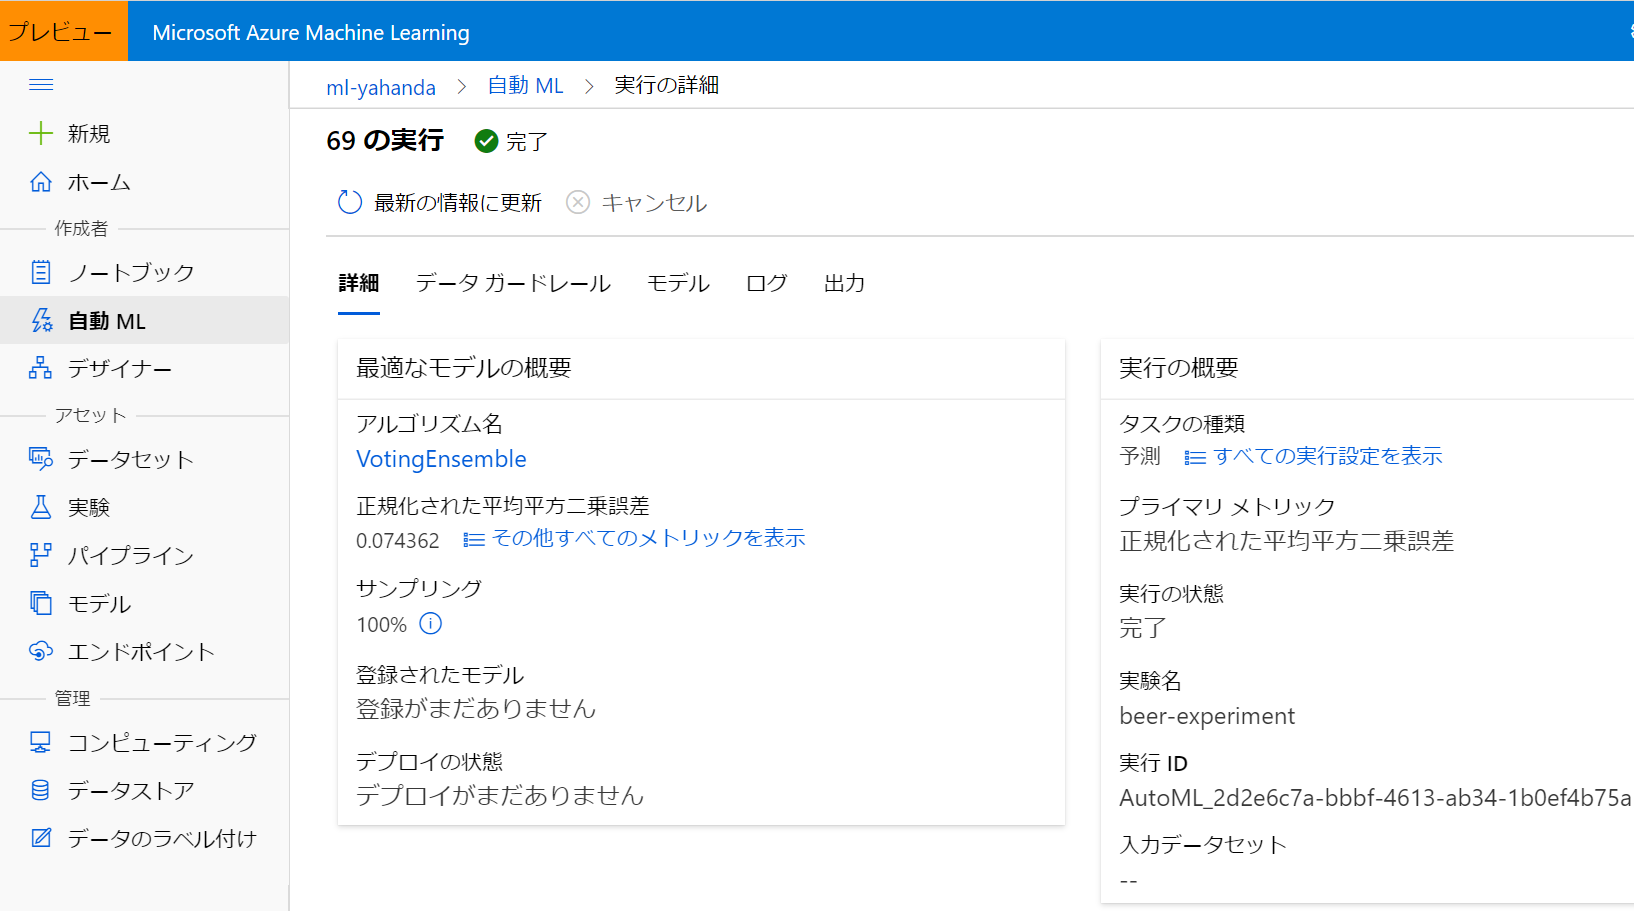1634x911 pixels.
Task: Click the cancel circle-x icon
Action: 578,202
